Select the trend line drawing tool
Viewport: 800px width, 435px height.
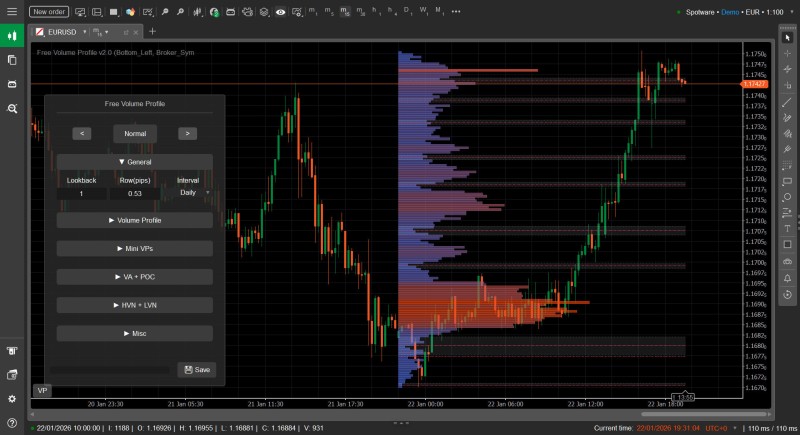point(787,103)
